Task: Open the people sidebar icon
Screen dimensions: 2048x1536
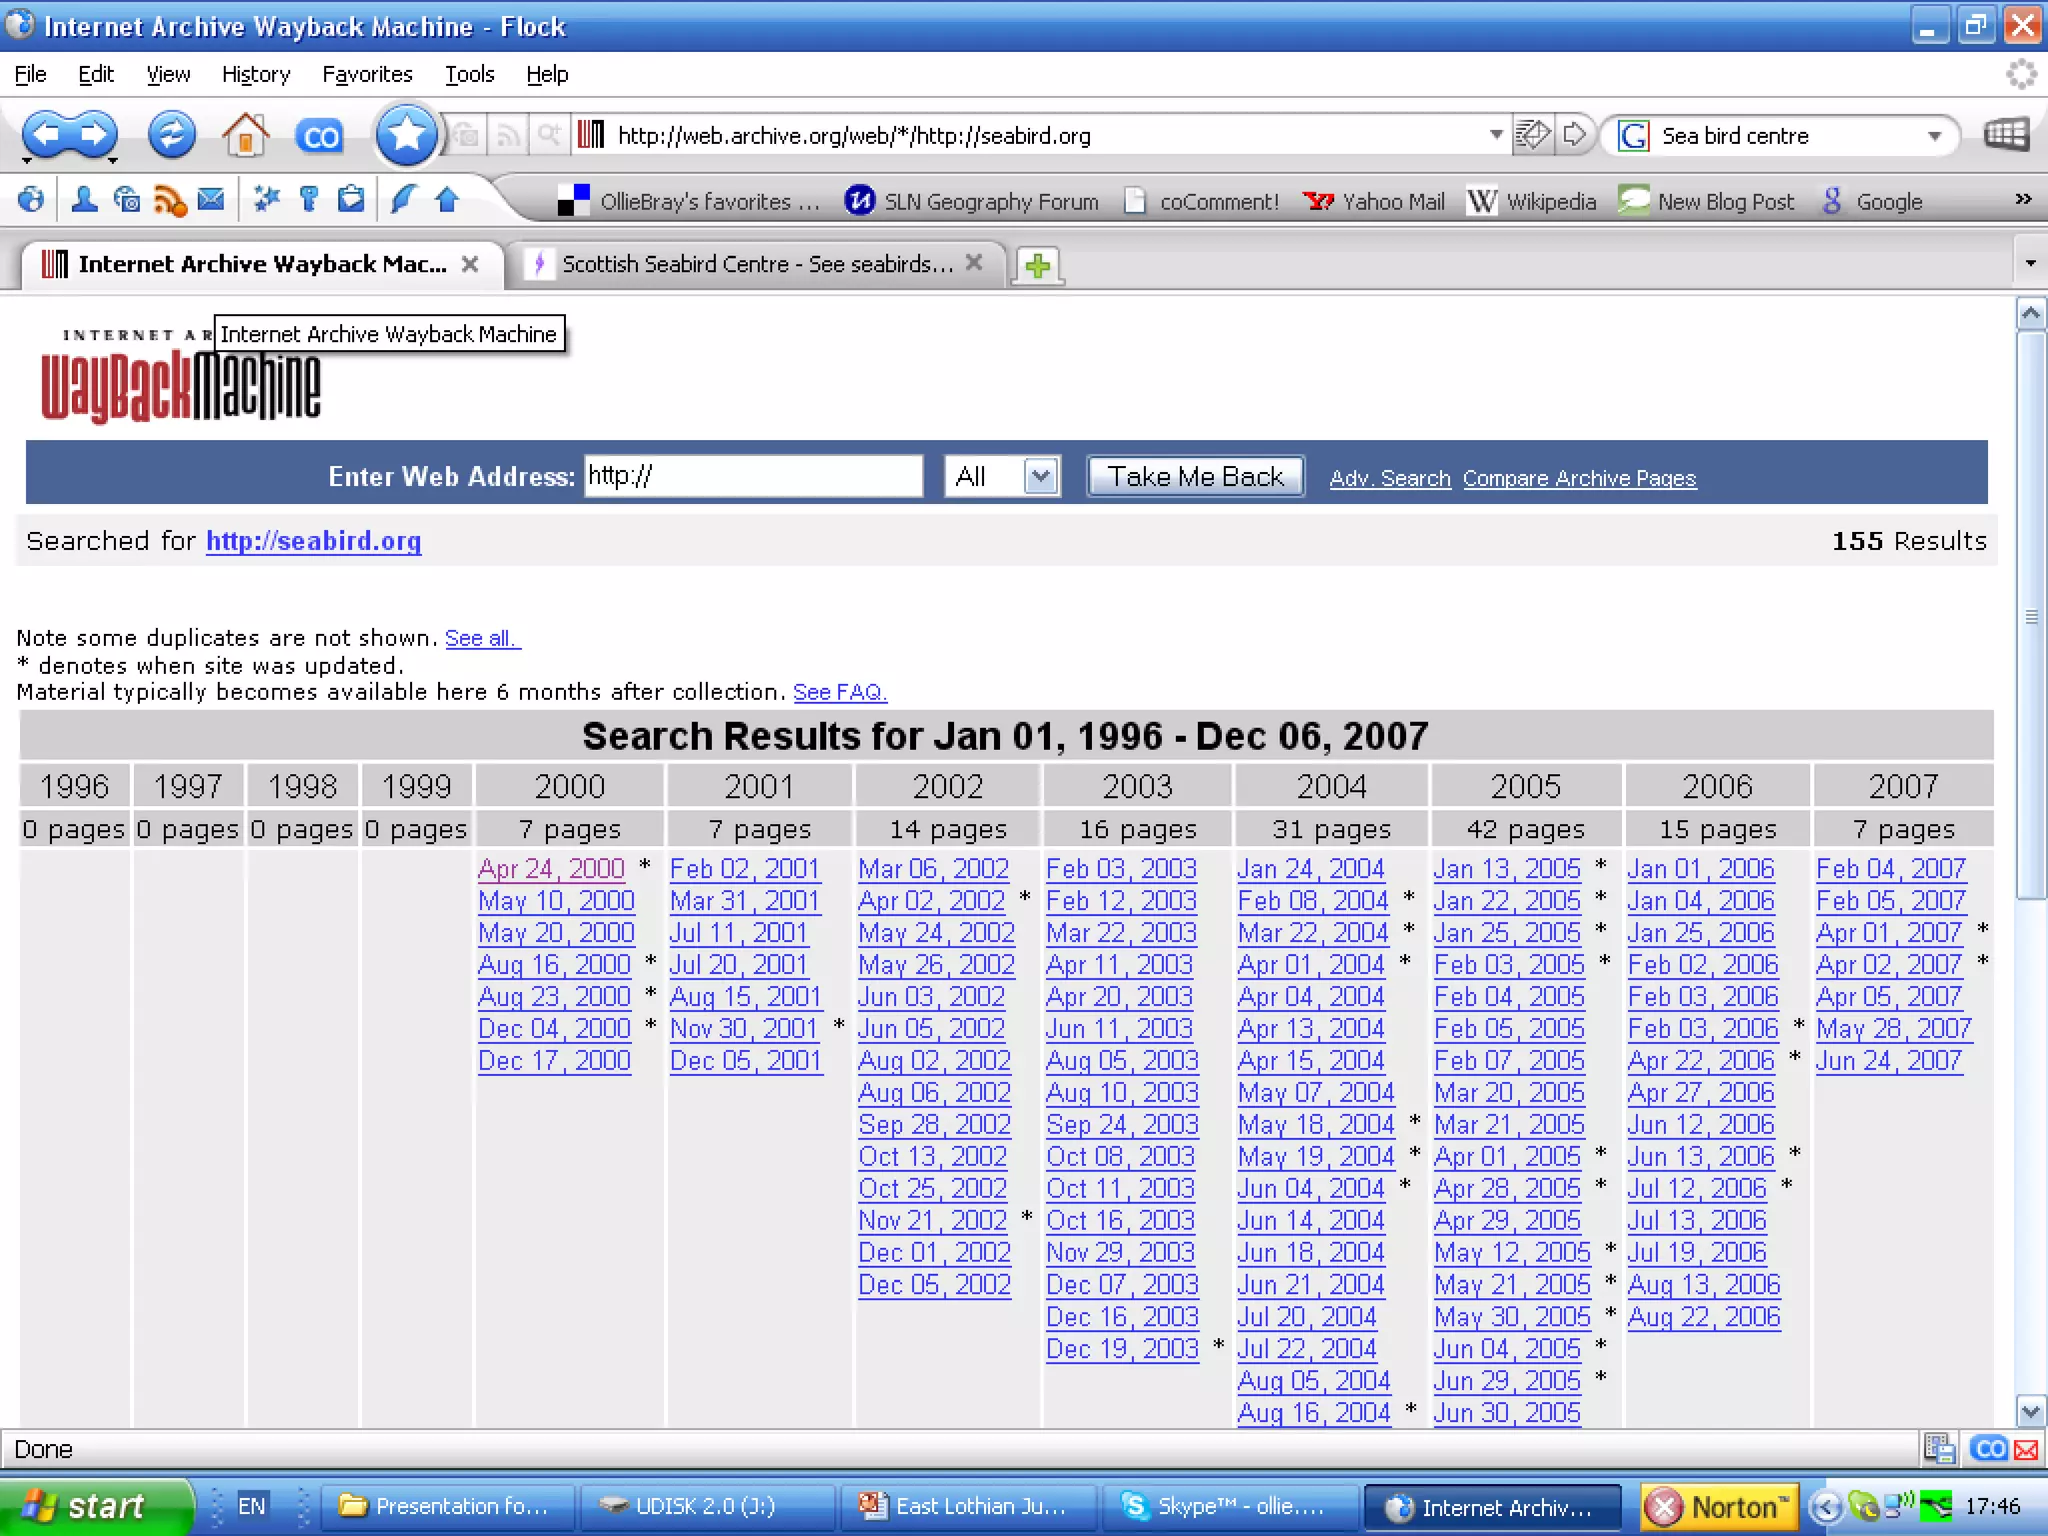Action: coord(85,200)
